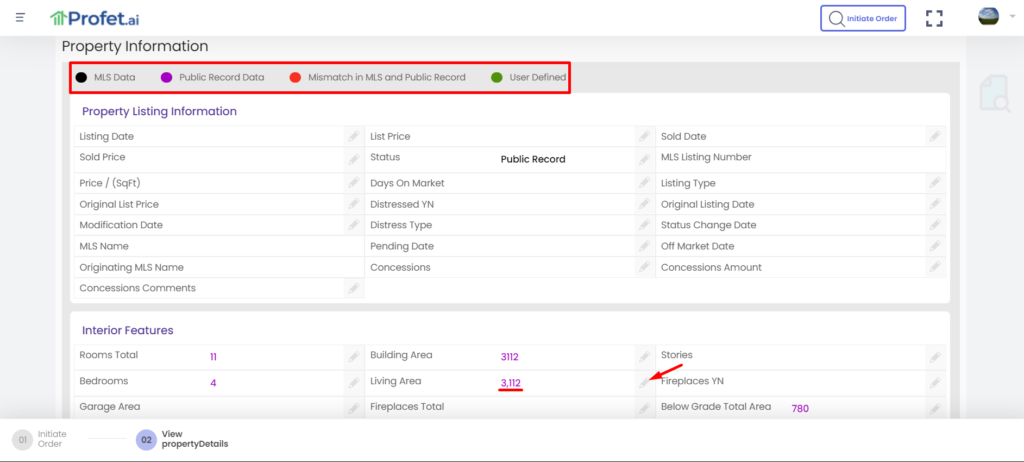This screenshot has width=1024, height=462.
Task: Edit the Status field pencil icon
Action: [644, 159]
